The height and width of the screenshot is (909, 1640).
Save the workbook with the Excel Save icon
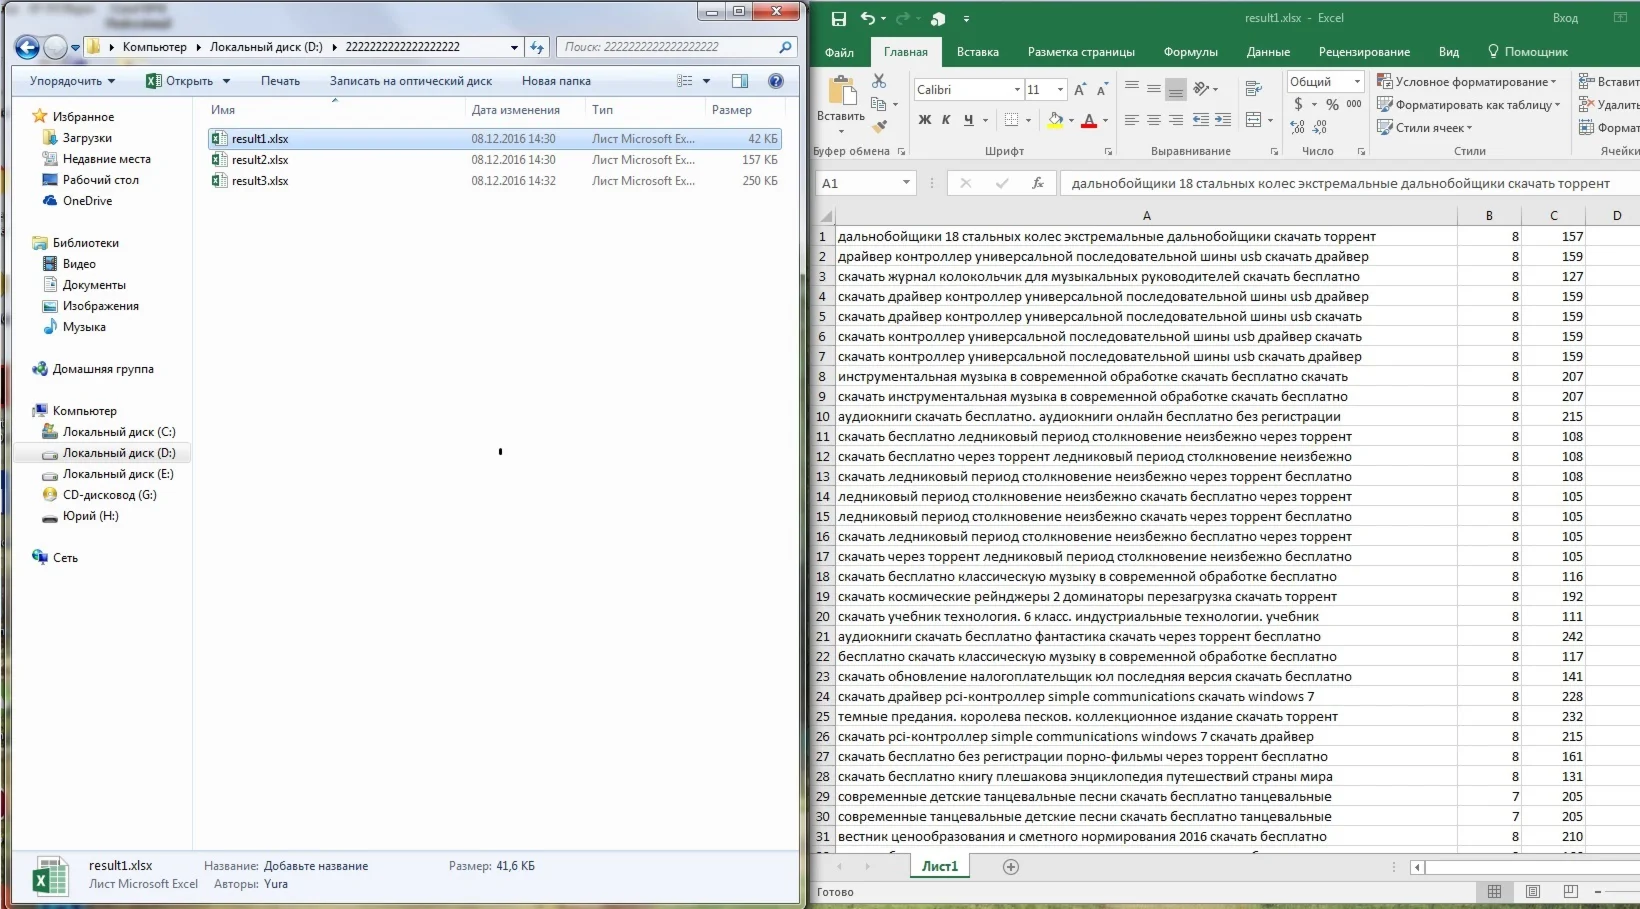839,19
